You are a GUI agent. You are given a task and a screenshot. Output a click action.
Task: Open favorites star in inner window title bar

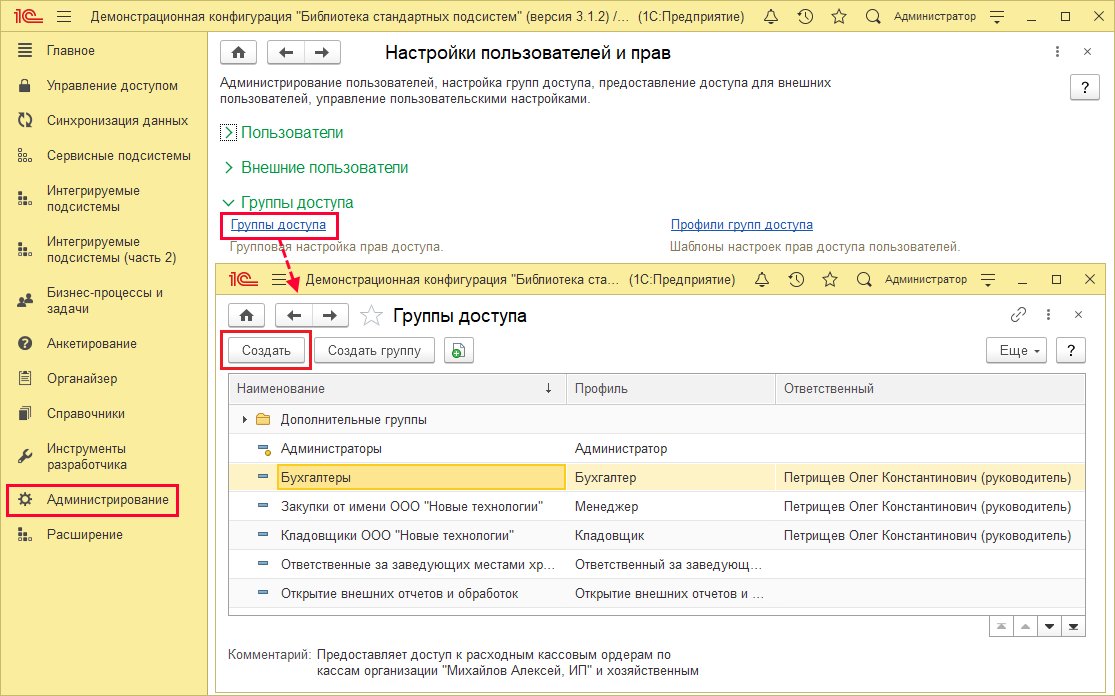(830, 280)
